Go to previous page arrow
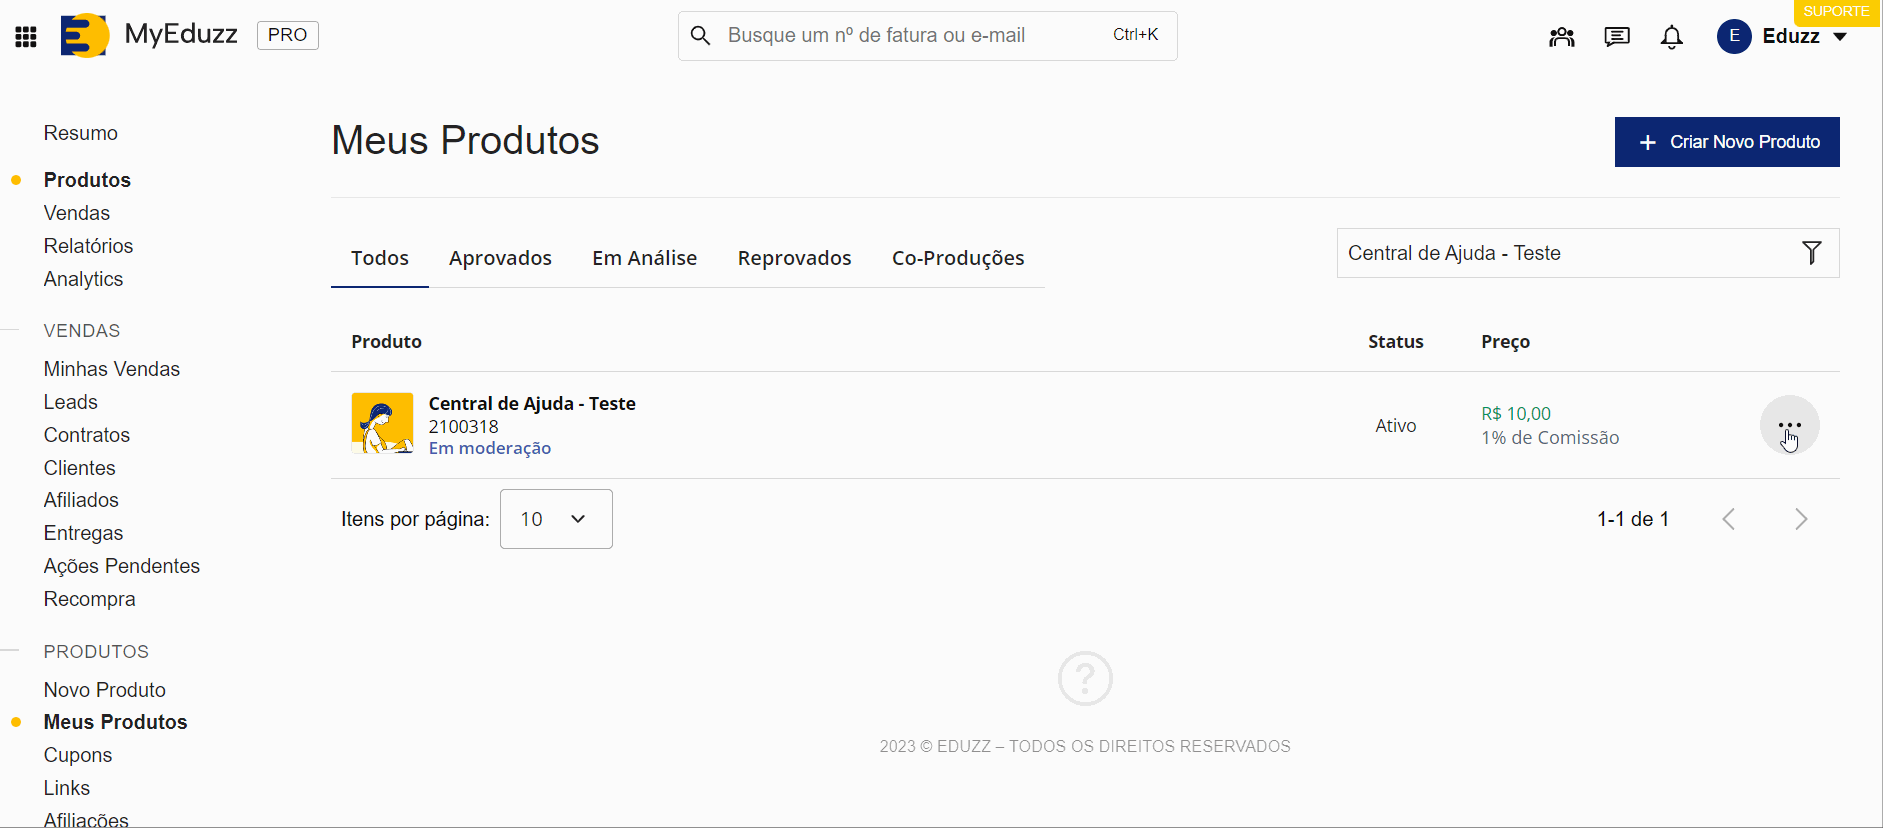 [x=1728, y=519]
